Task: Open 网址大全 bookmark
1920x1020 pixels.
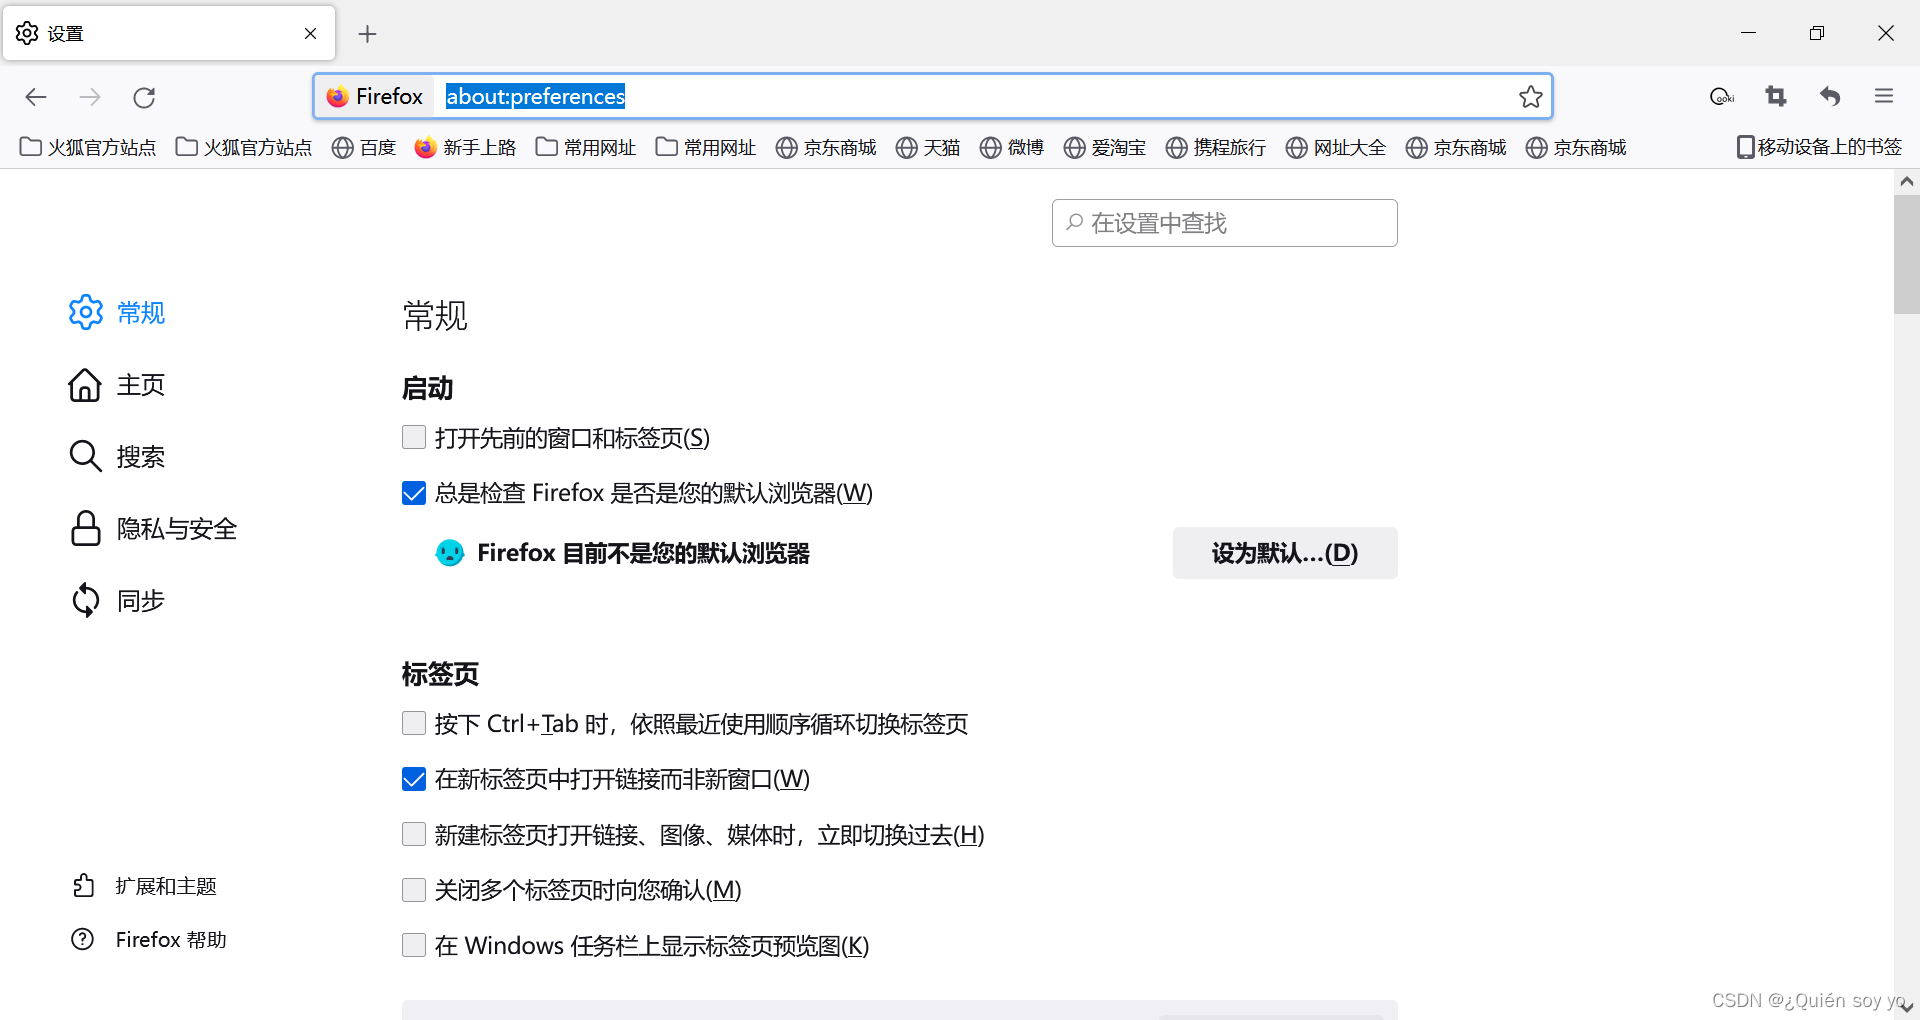Action: point(1336,148)
